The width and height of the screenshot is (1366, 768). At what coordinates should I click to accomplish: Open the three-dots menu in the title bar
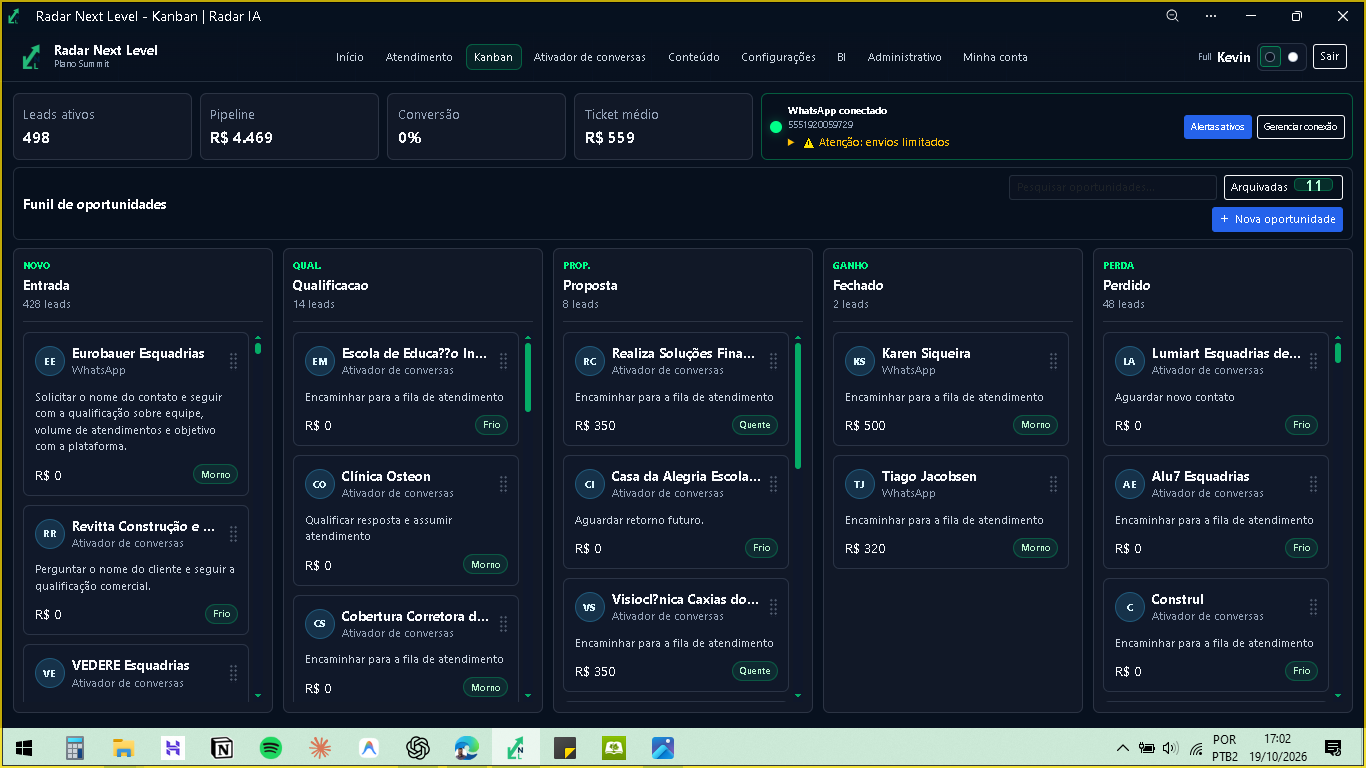pyautogui.click(x=1211, y=16)
